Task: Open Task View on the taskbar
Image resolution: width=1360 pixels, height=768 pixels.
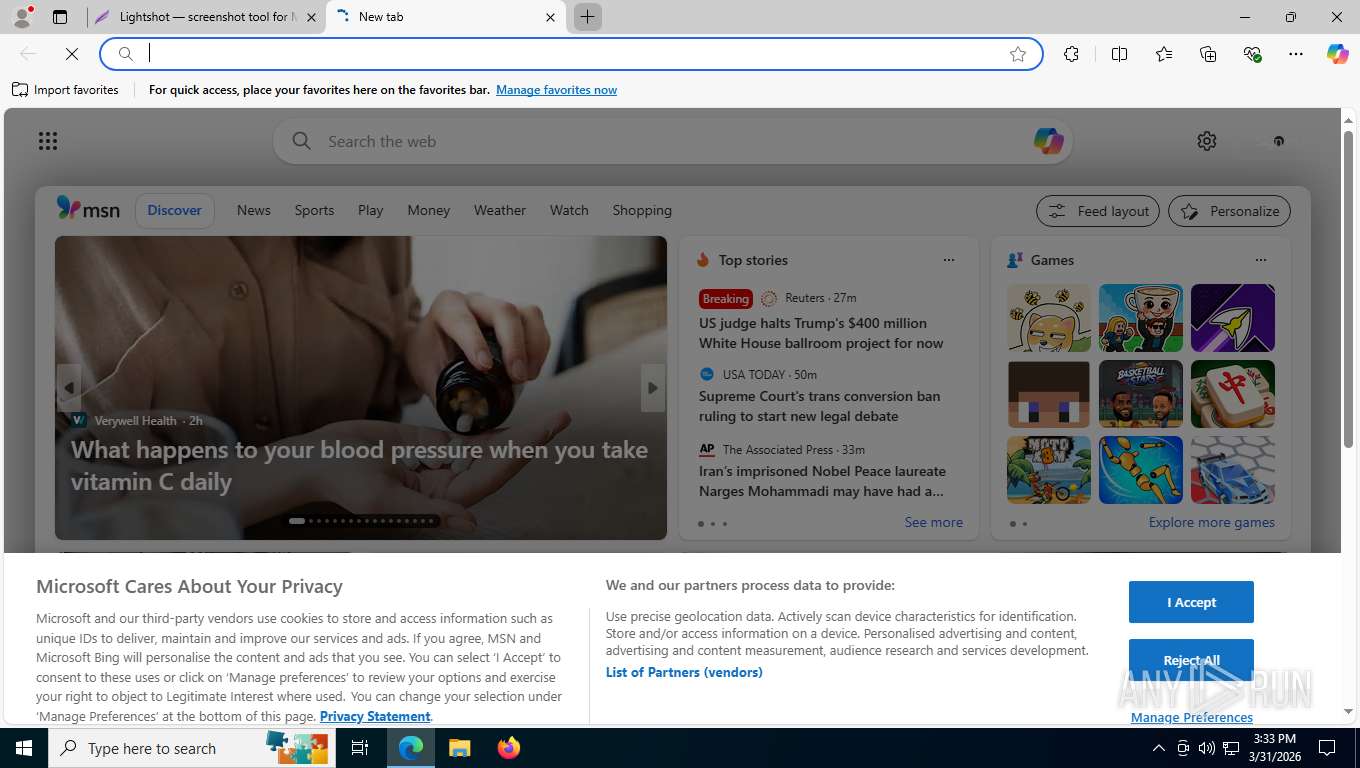Action: coord(360,748)
